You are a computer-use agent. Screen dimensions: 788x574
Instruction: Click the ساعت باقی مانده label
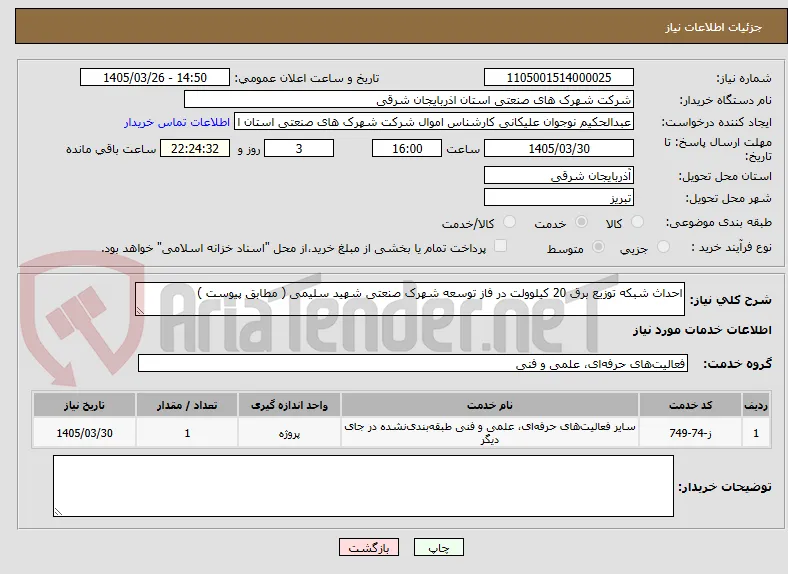coord(111,149)
